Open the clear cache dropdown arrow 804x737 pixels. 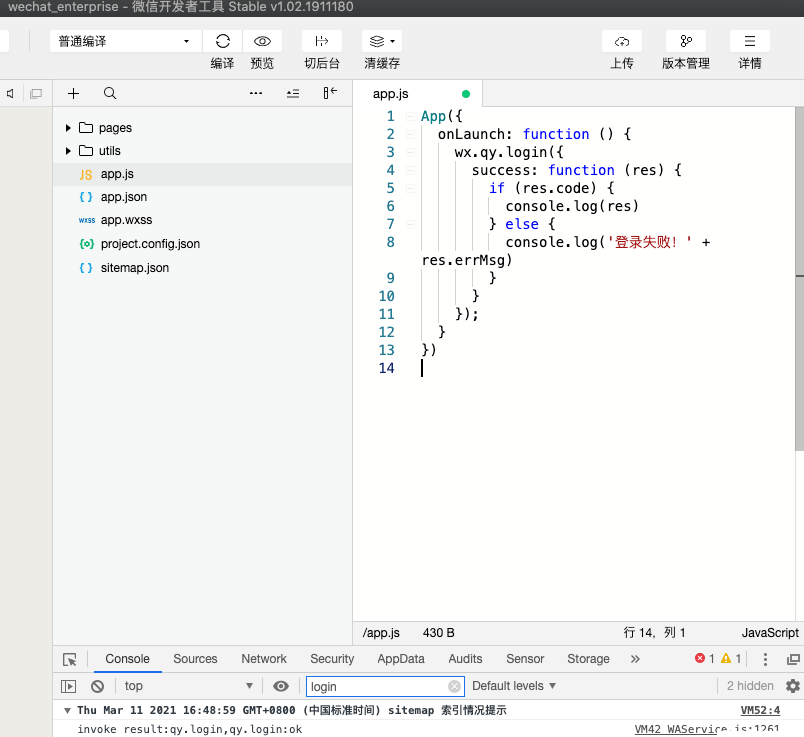(392, 41)
